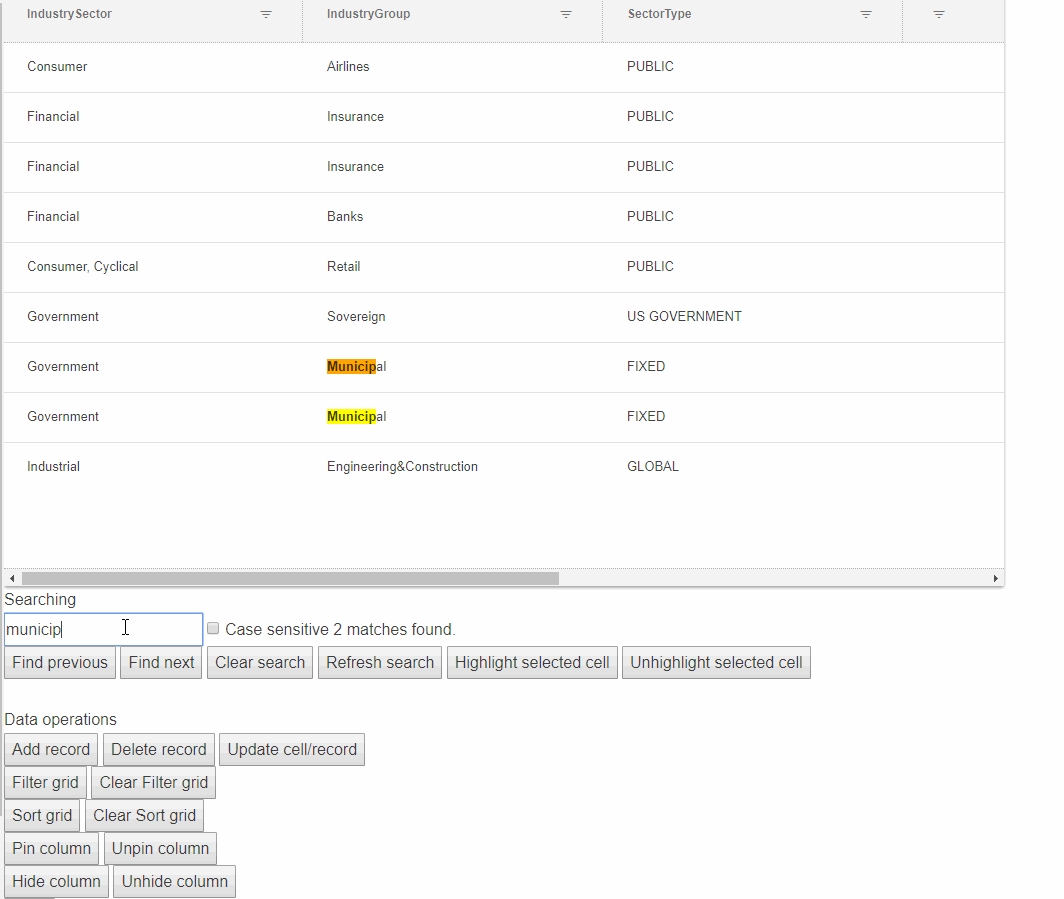Select the orange-highlighted Municipal cell

[453, 367]
